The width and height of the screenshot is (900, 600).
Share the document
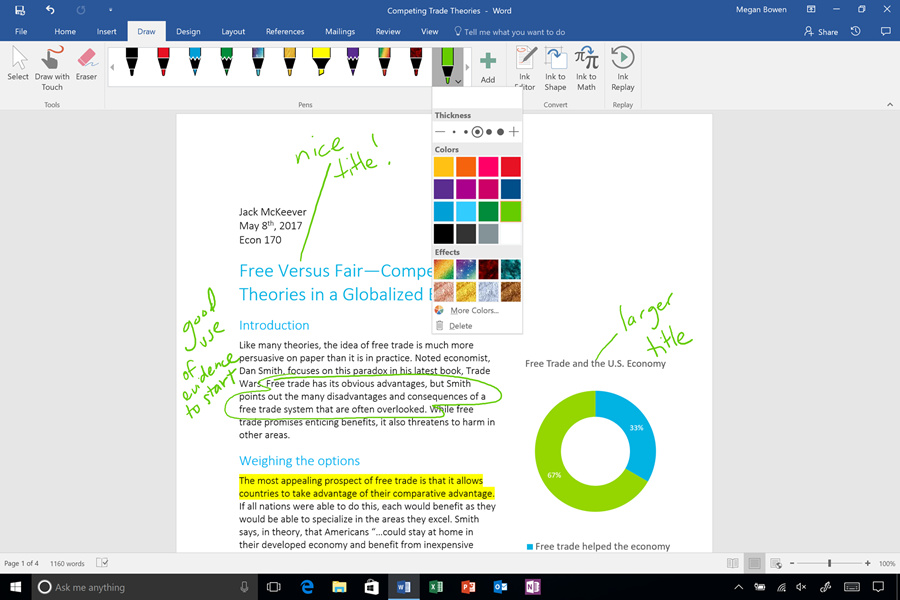(x=821, y=32)
